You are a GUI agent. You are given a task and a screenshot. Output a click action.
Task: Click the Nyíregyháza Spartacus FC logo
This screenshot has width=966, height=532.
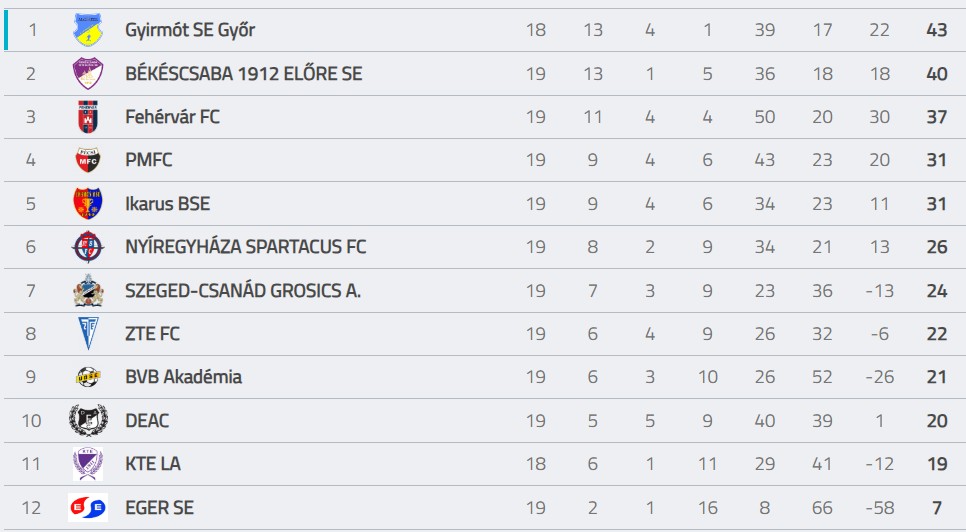(88, 247)
